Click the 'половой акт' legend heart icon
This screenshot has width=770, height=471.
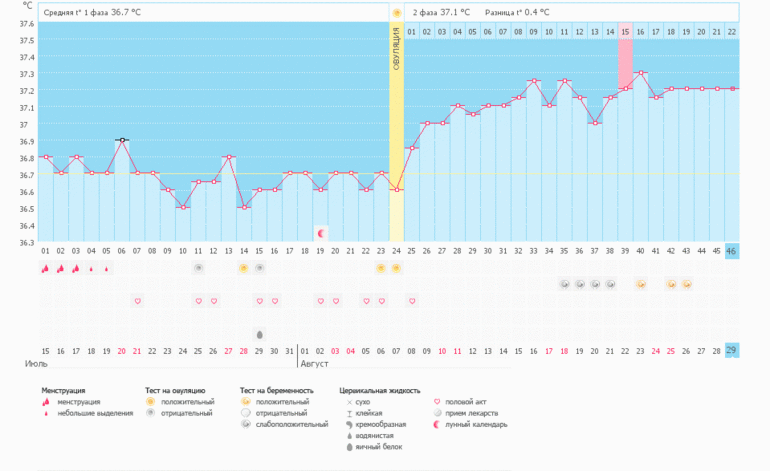[x=437, y=402]
